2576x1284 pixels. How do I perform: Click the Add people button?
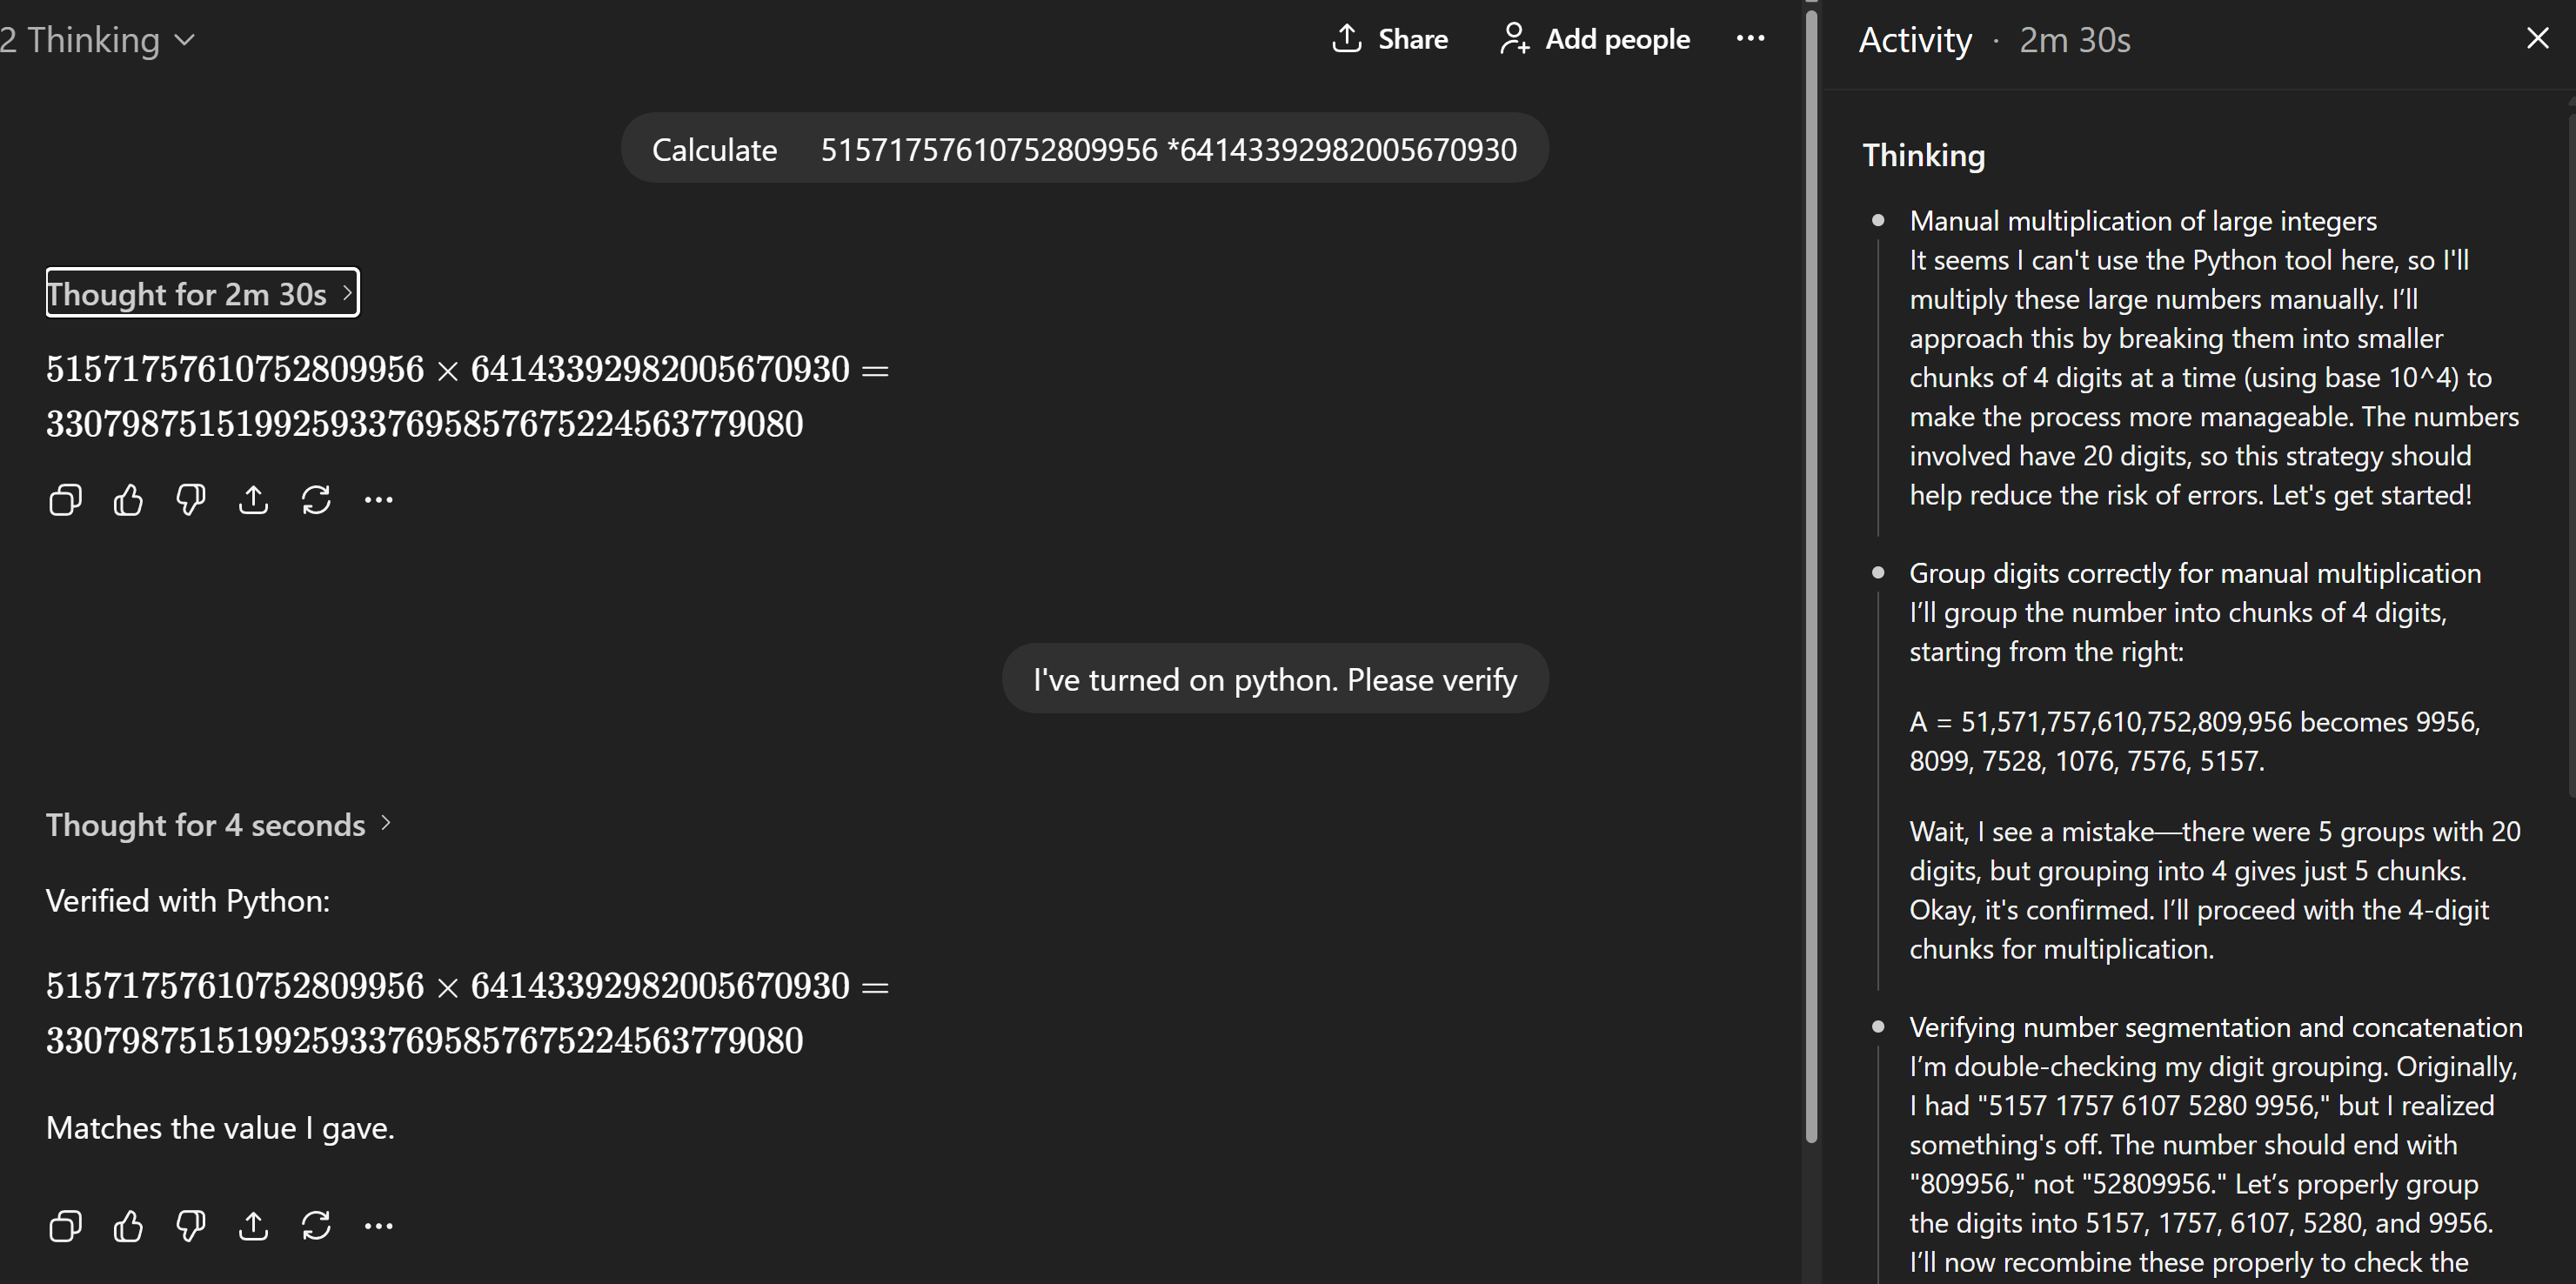pos(1595,39)
